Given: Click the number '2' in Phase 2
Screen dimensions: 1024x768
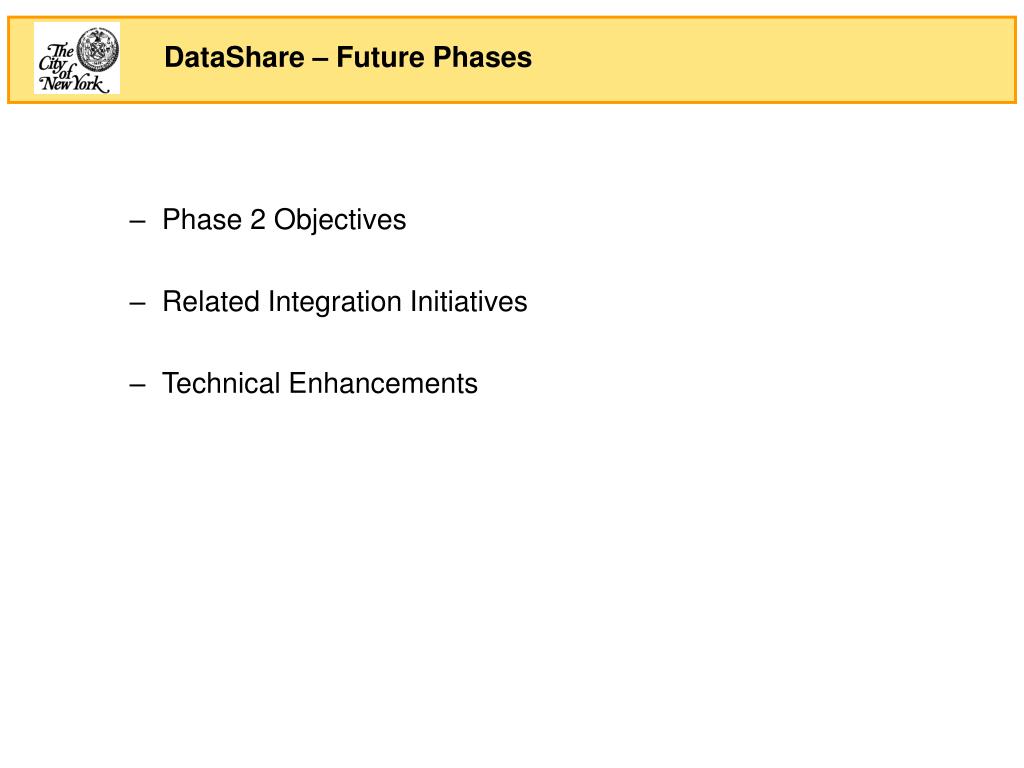Looking at the screenshot, I should pos(258,220).
